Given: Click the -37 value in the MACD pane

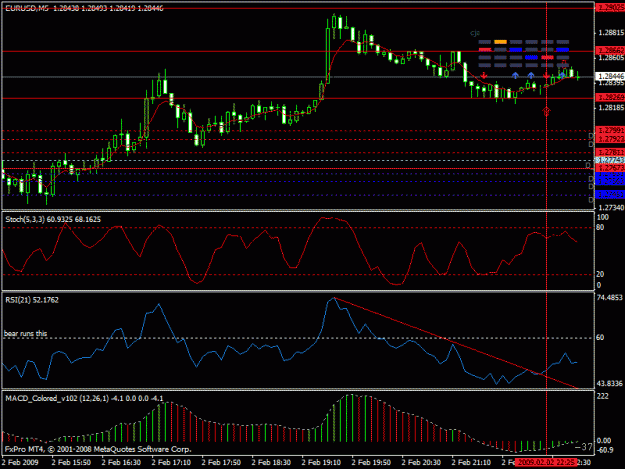Looking at the screenshot, I should coord(584,447).
